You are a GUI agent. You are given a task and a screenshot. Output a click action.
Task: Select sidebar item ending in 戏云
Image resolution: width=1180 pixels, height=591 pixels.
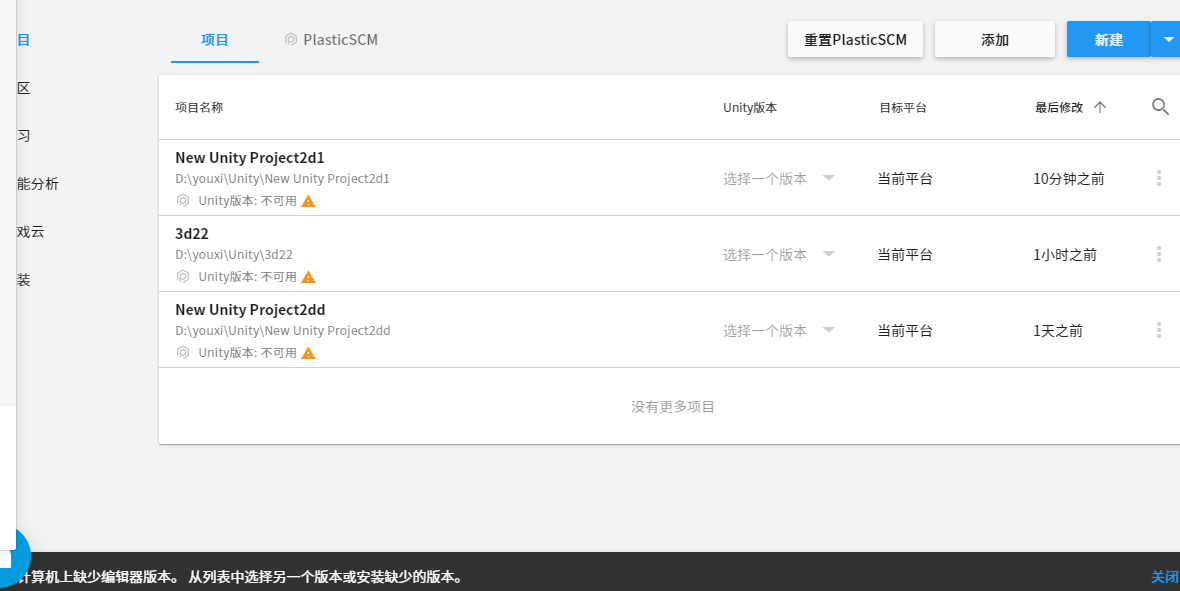point(31,232)
